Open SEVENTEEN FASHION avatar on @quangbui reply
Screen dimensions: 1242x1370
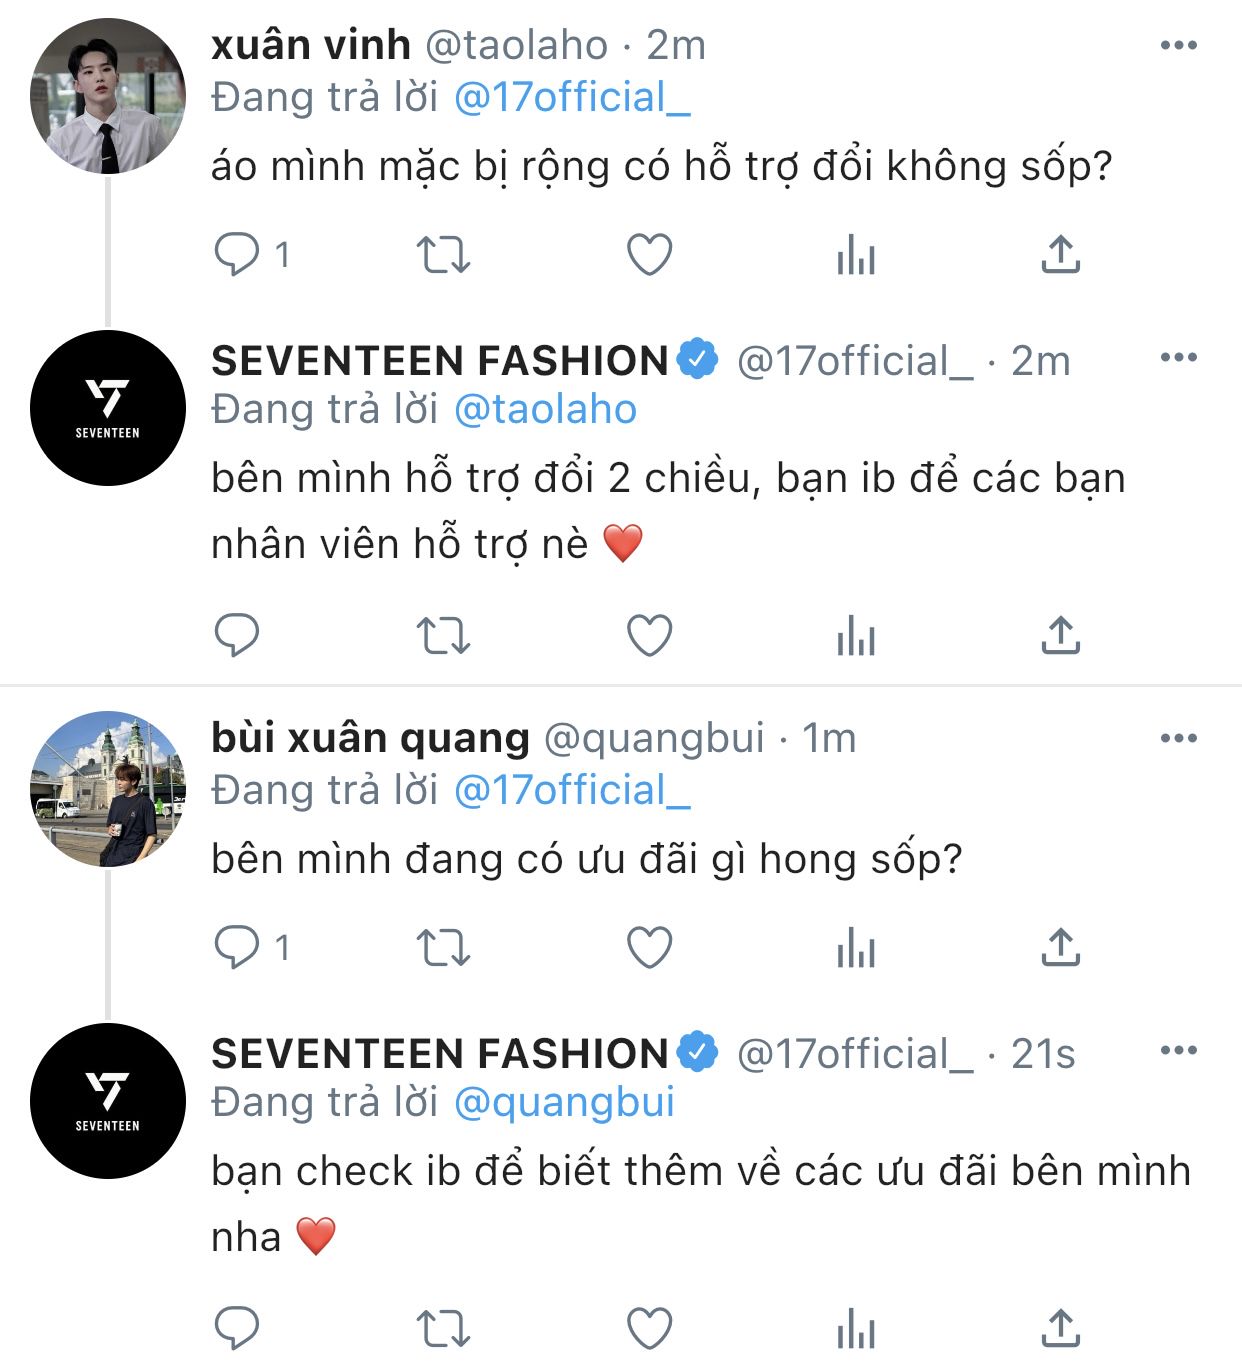[108, 1101]
